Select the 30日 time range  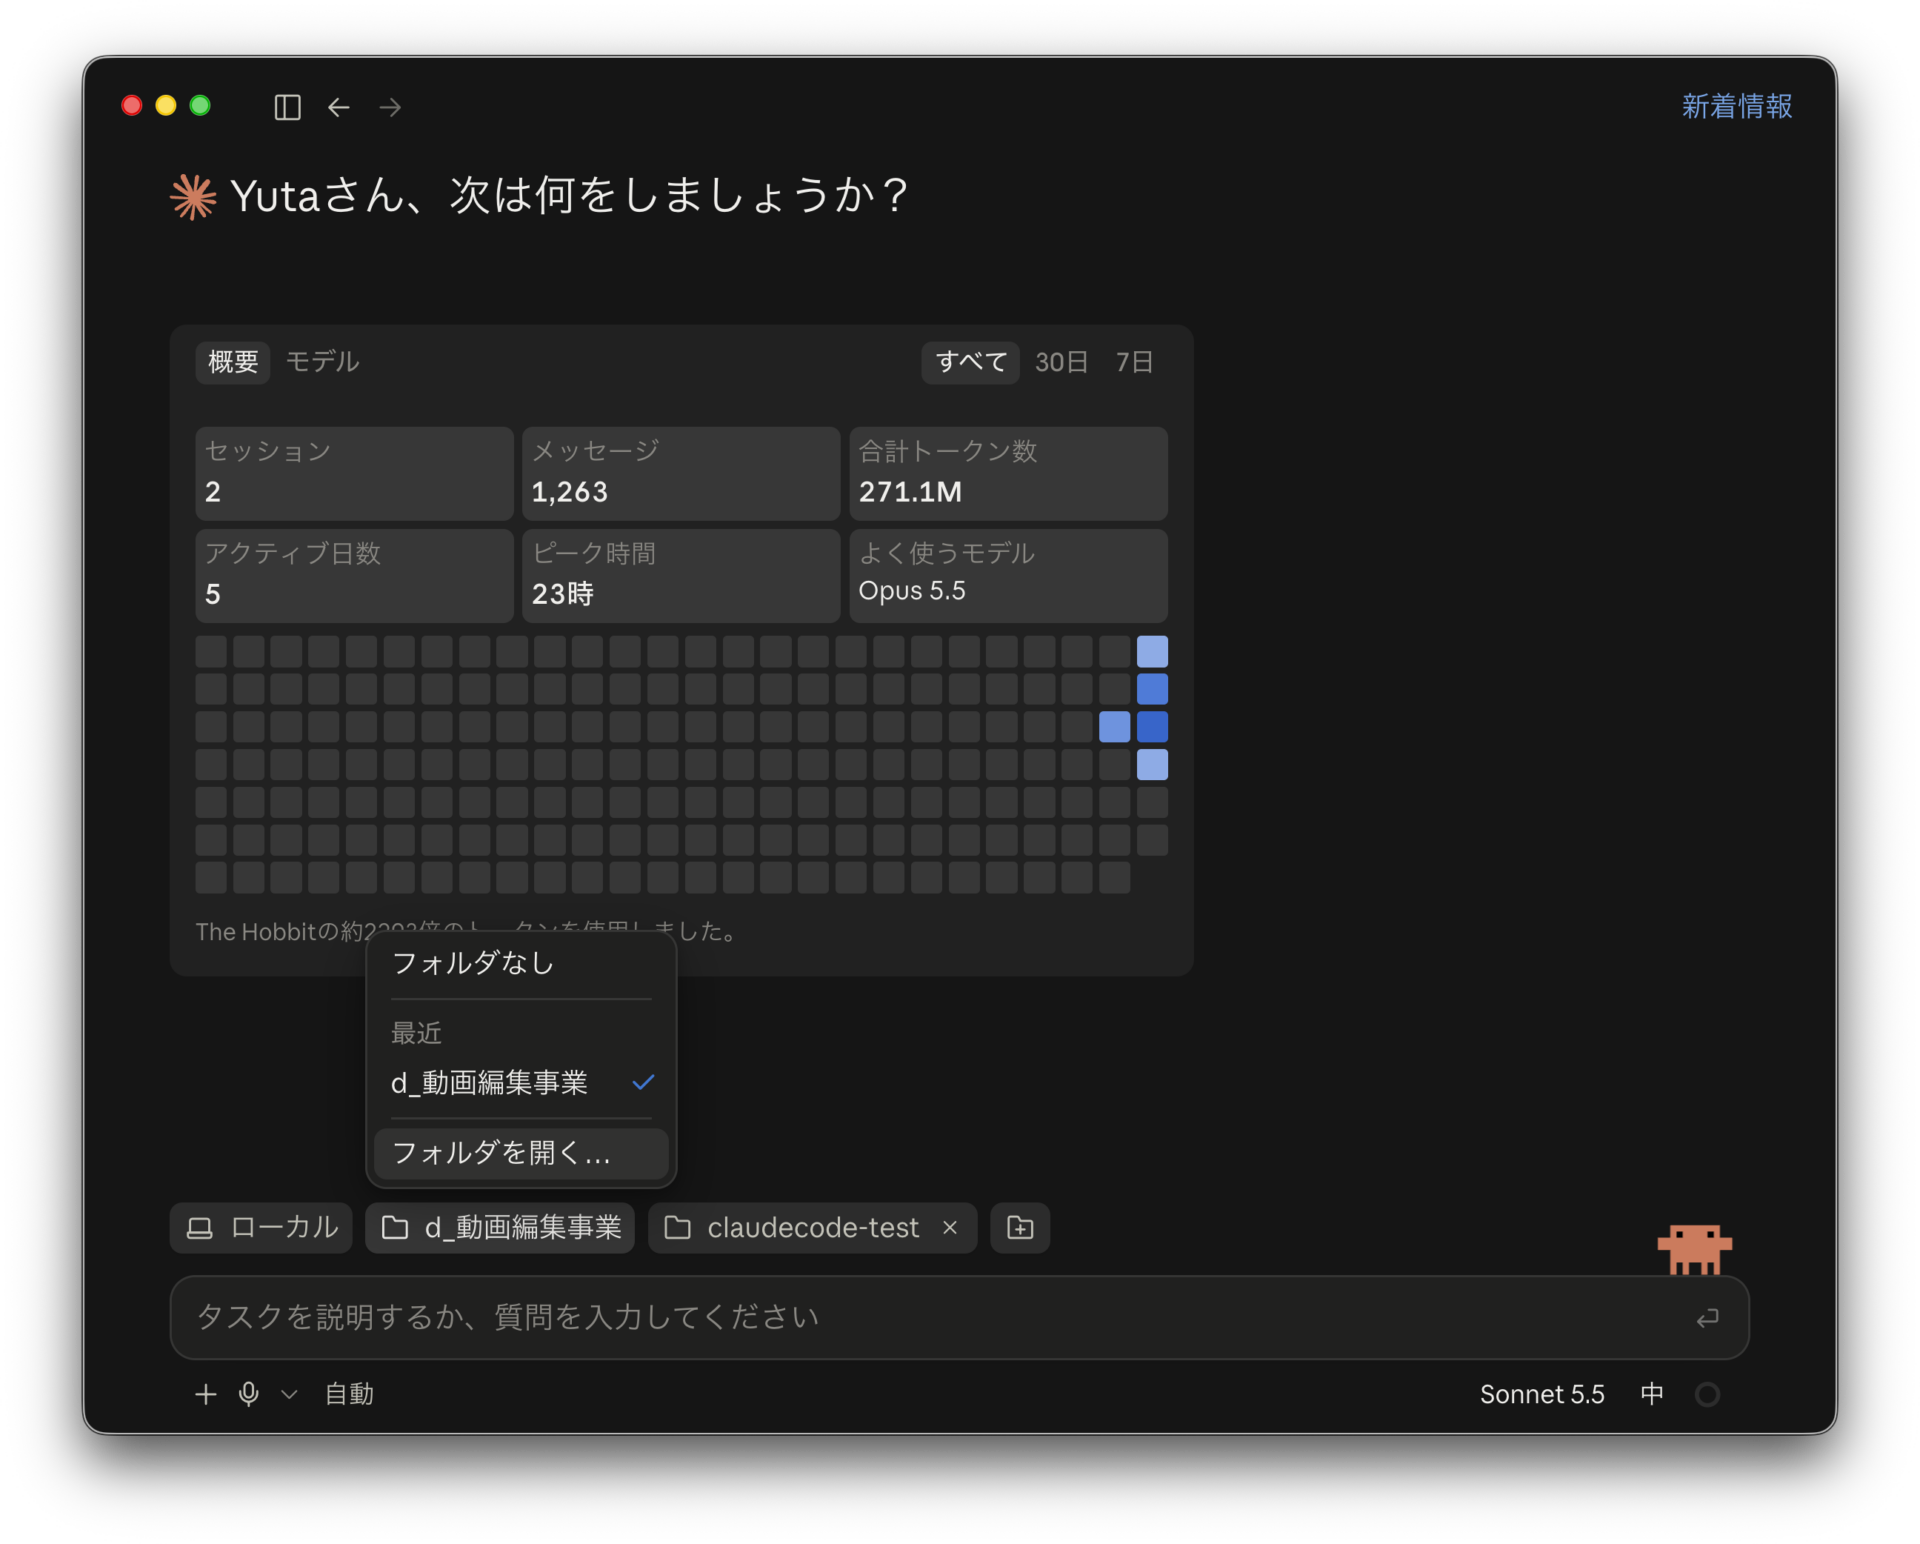pyautogui.click(x=1061, y=361)
